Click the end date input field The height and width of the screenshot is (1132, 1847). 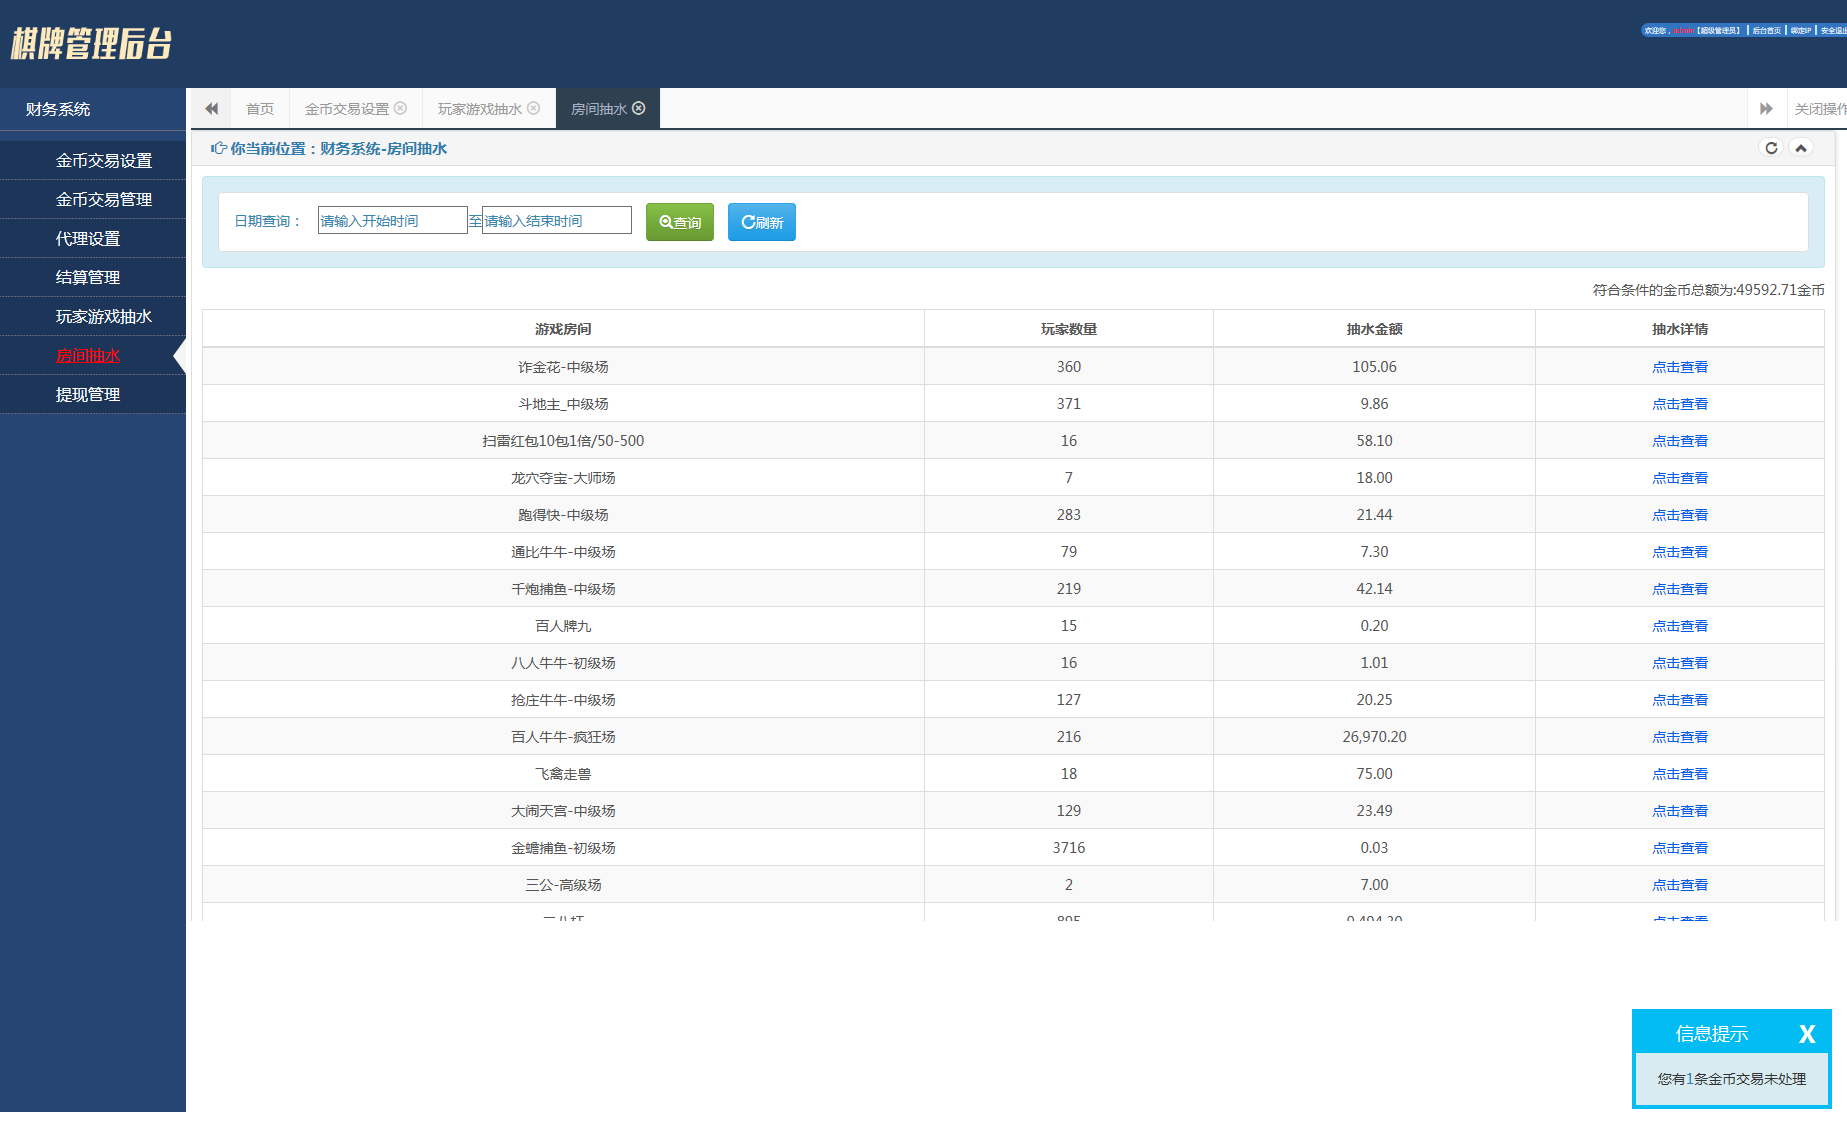(x=557, y=221)
